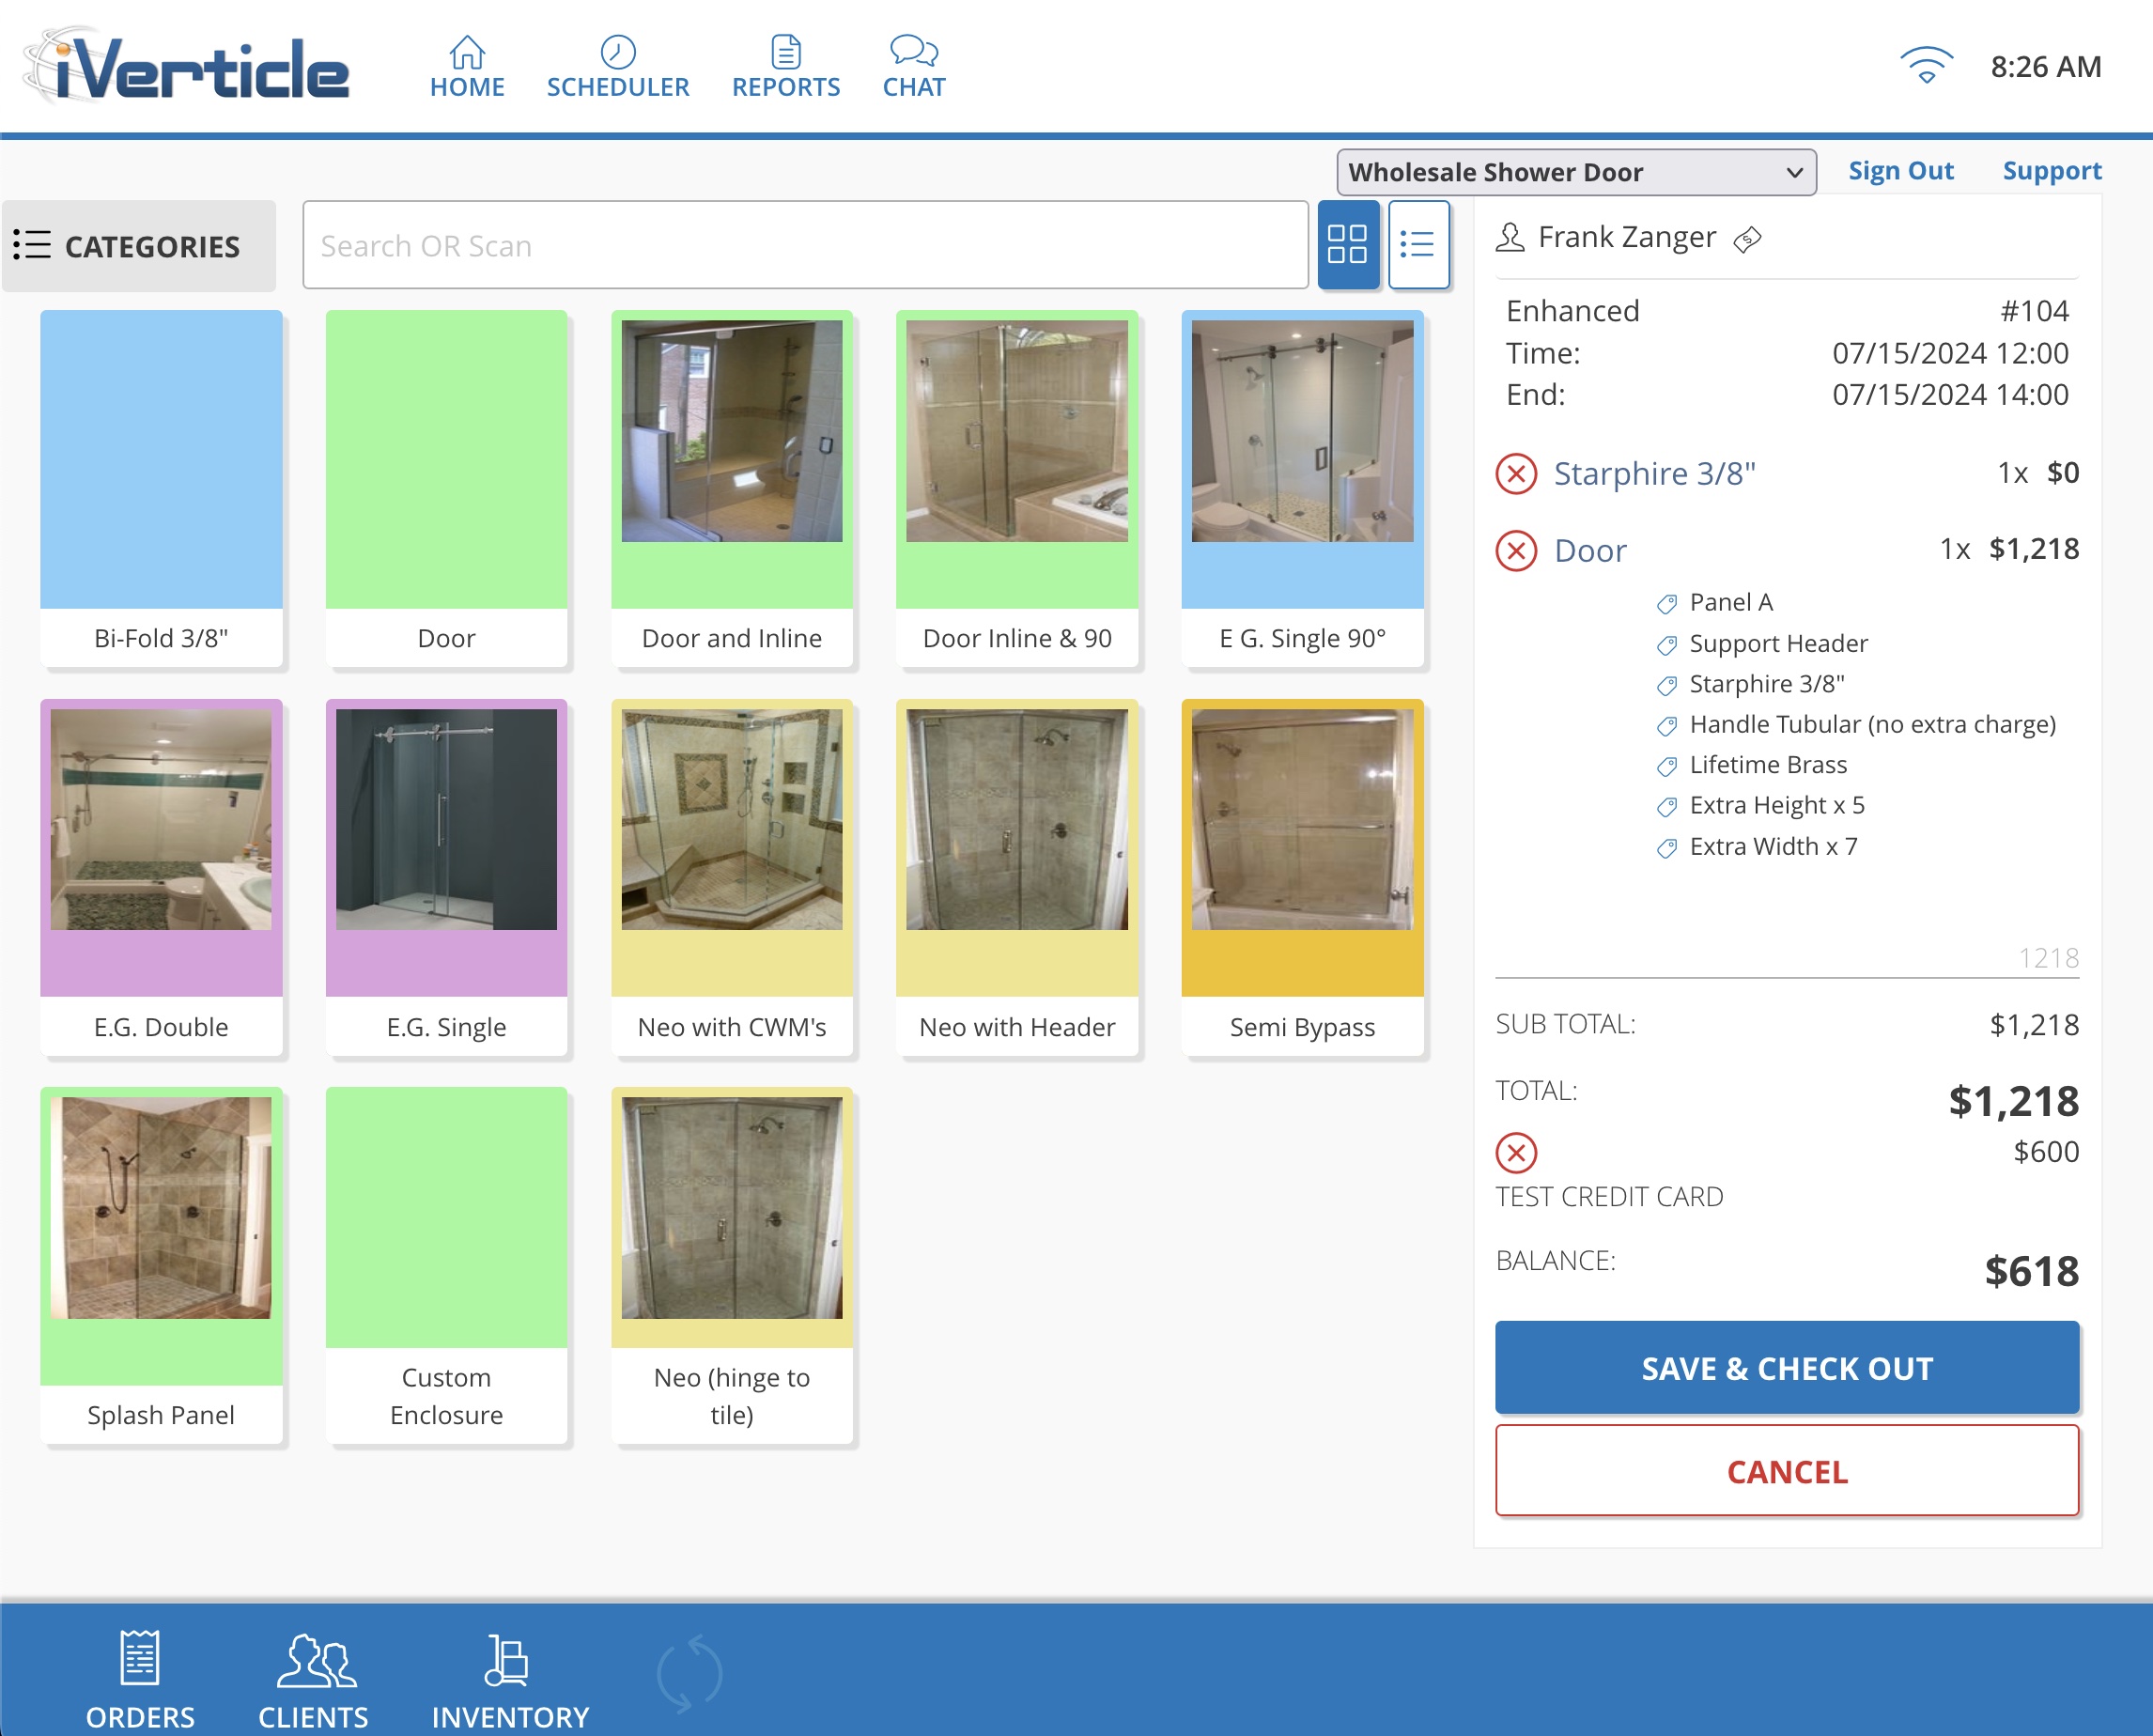Viewport: 2153px width, 1736px height.
Task: Select E.G. Single product
Action: pos(446,877)
